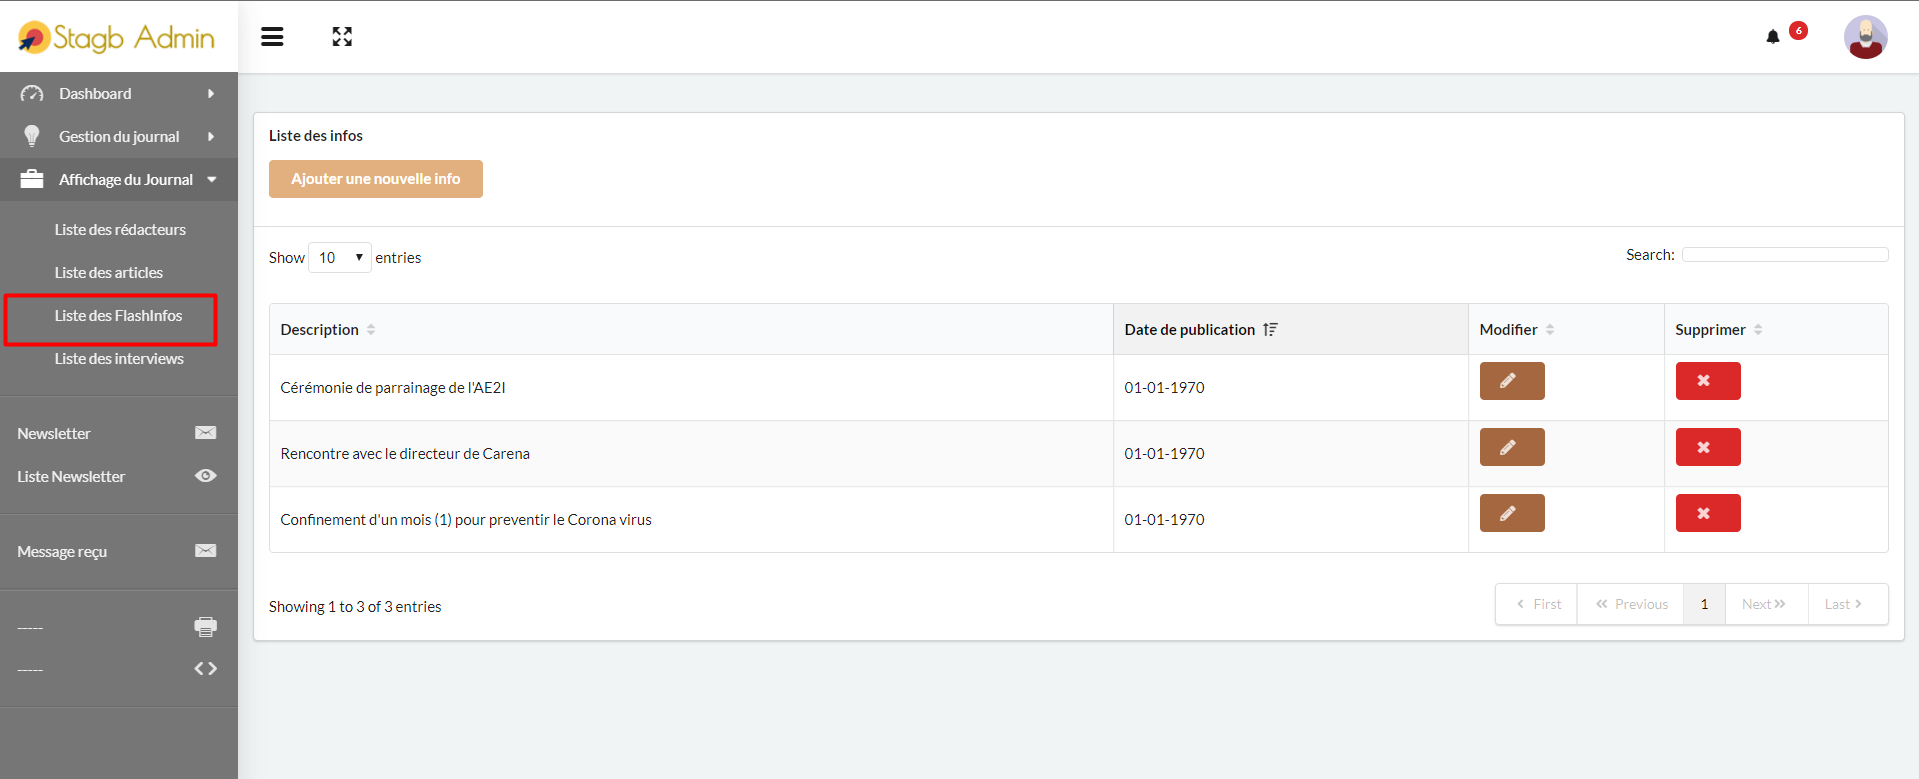The height and width of the screenshot is (779, 1919).
Task: Toggle the hamburger sidebar menu
Action: point(272,37)
